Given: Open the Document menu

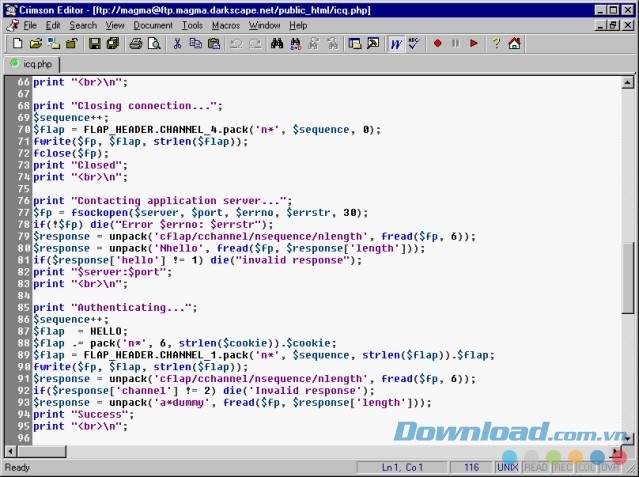Looking at the screenshot, I should [x=153, y=25].
